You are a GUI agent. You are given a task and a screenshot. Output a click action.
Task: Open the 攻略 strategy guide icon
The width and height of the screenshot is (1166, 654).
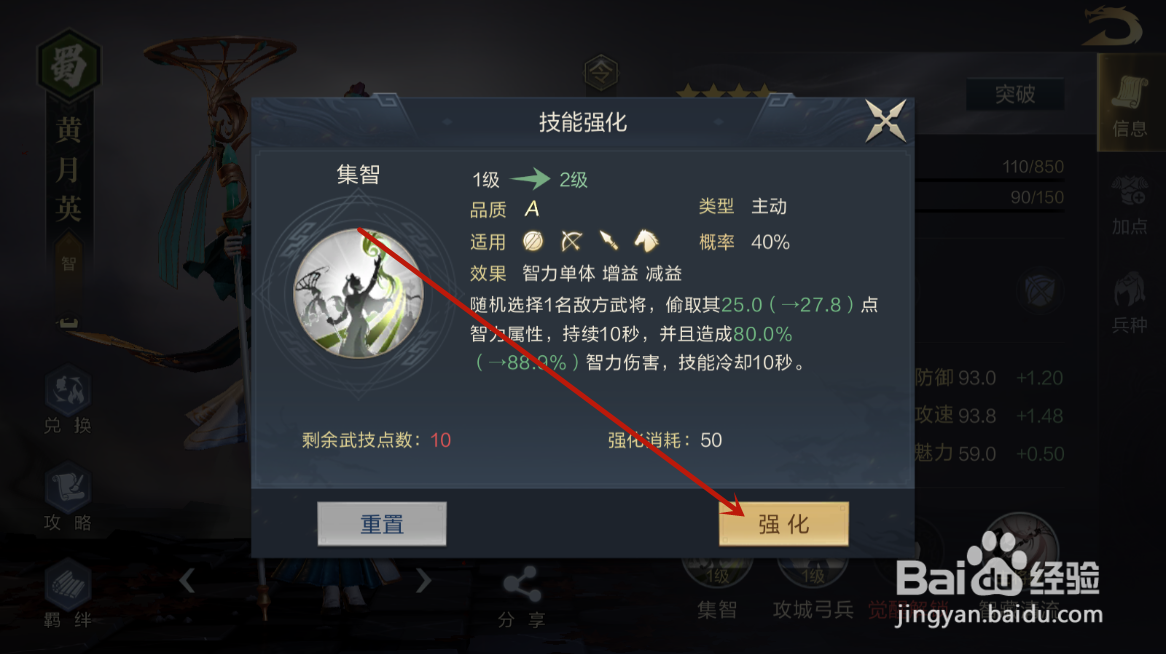pyautogui.click(x=68, y=497)
